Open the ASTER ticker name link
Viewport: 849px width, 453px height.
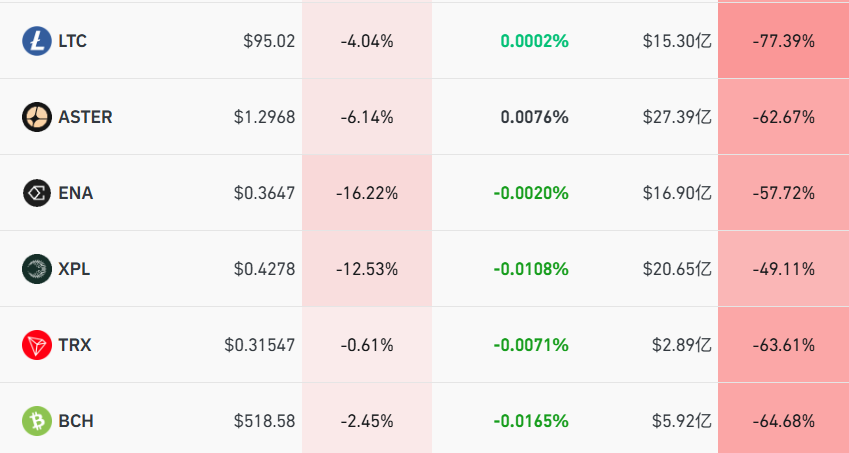[85, 117]
